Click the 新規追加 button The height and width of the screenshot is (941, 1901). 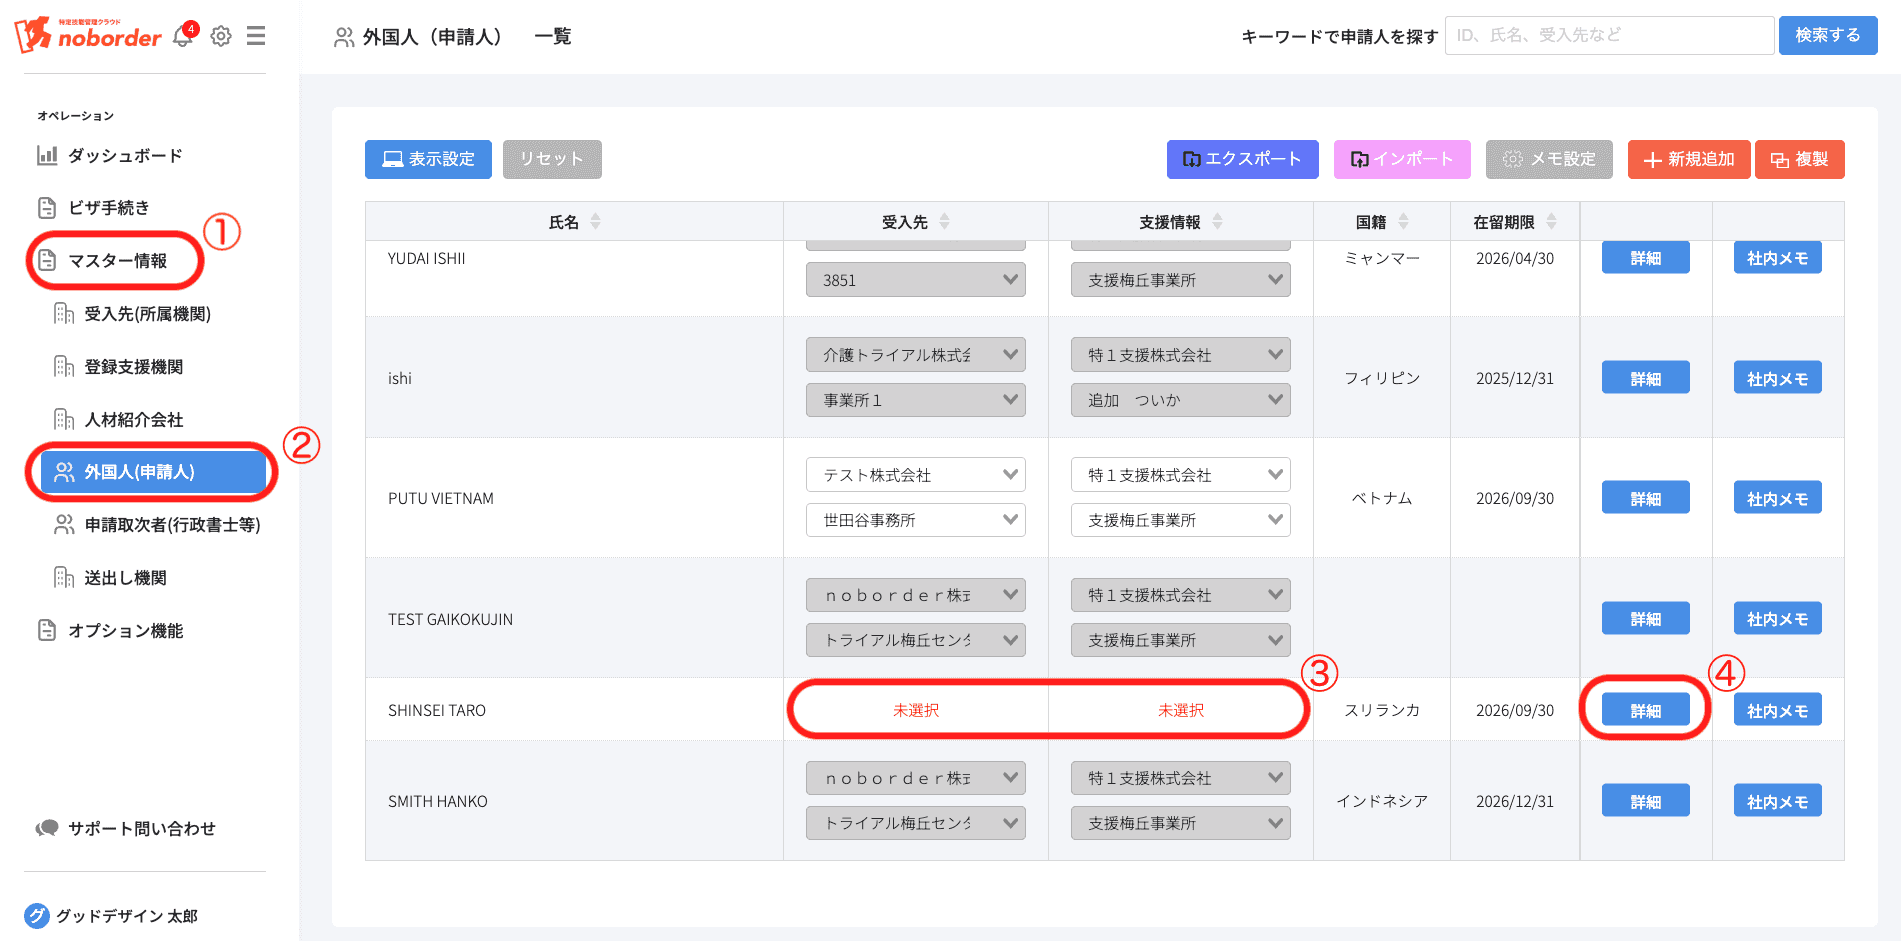pos(1688,160)
